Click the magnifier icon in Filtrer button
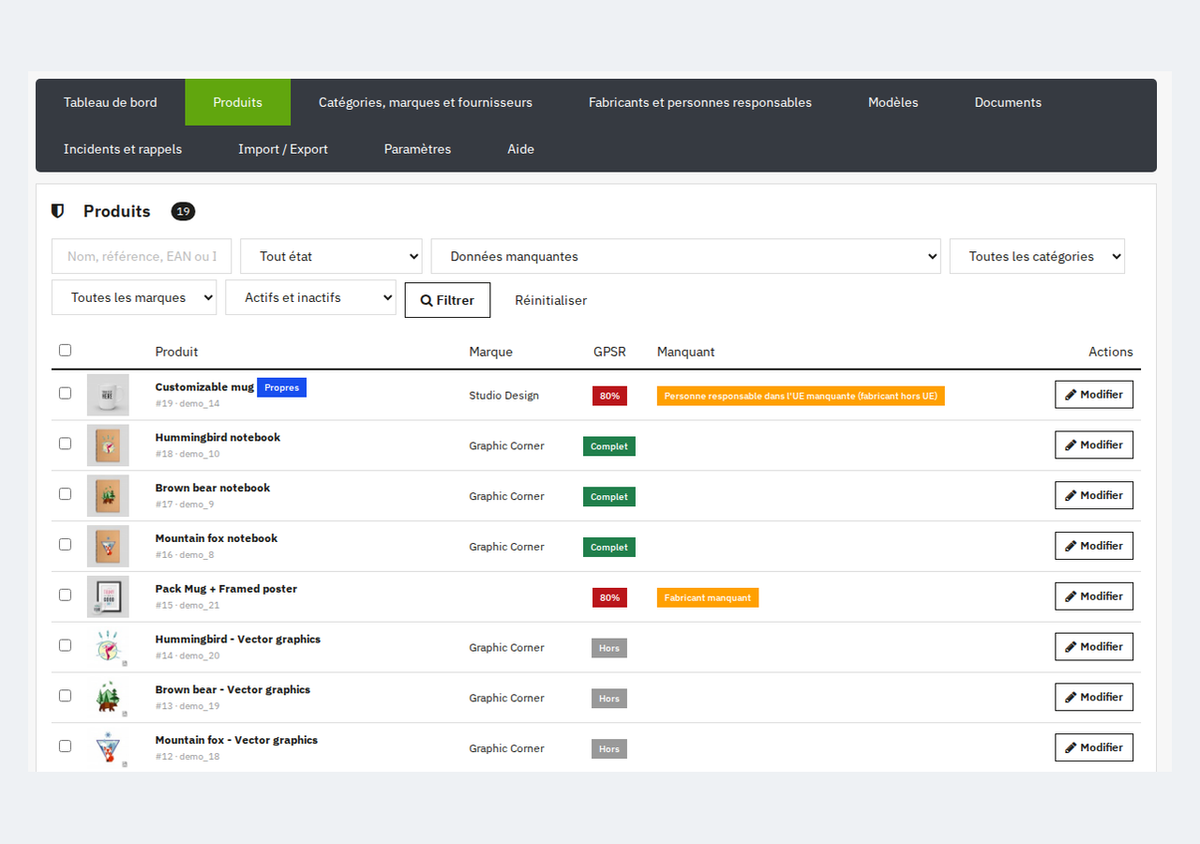1200x844 pixels. click(427, 301)
